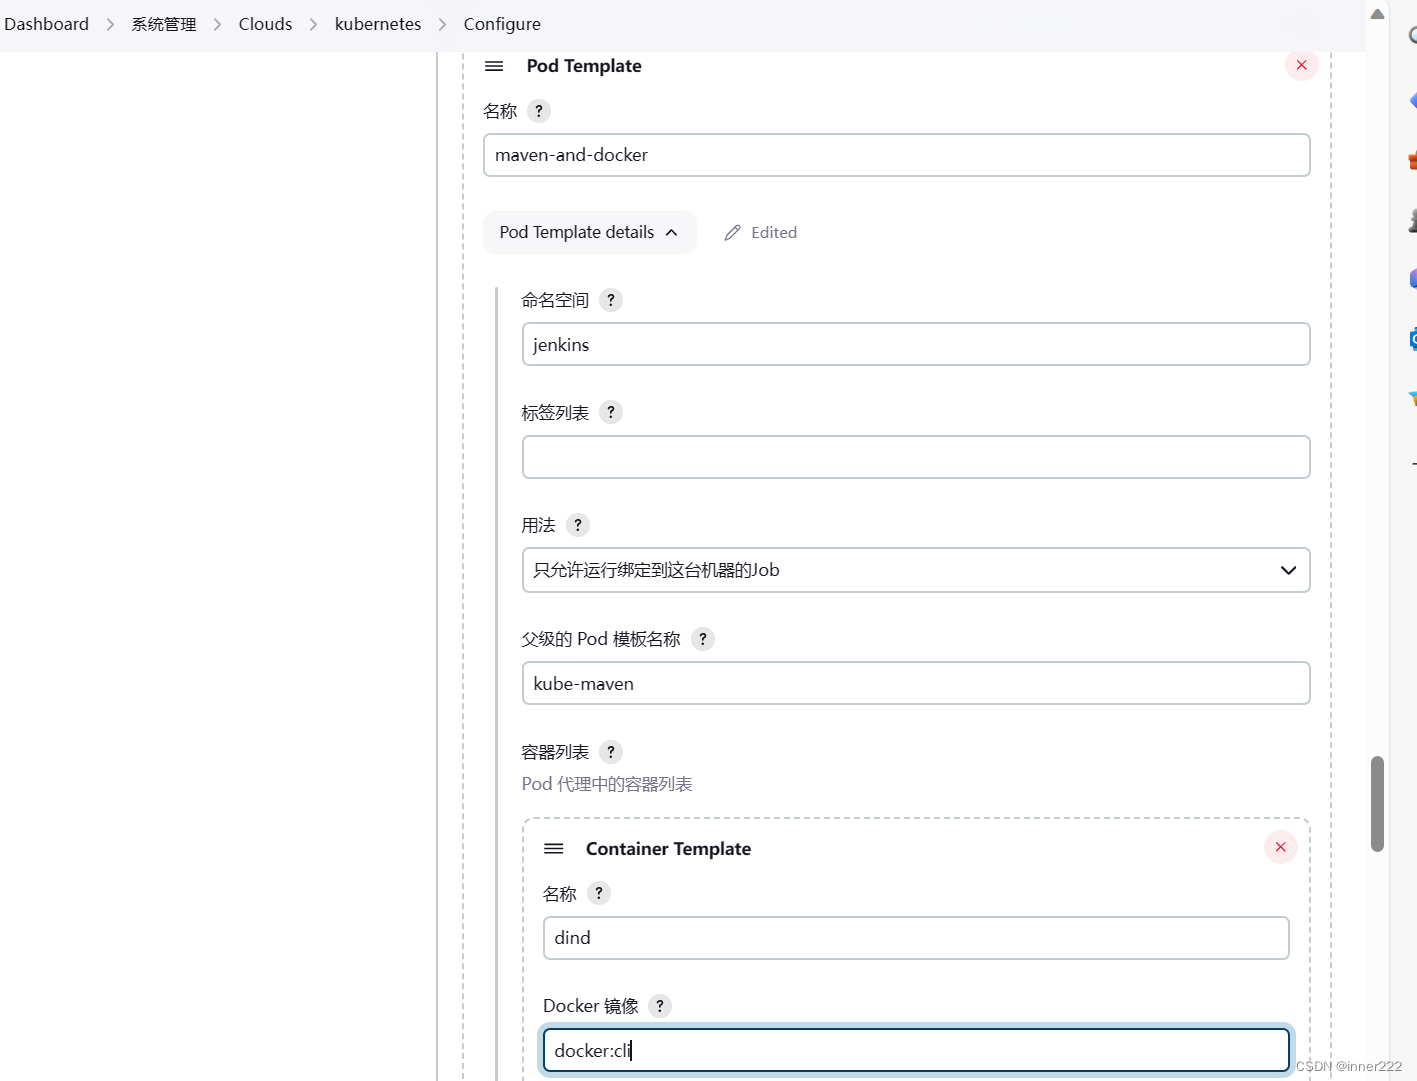Delete the Container Template with red X

[x=1280, y=847]
